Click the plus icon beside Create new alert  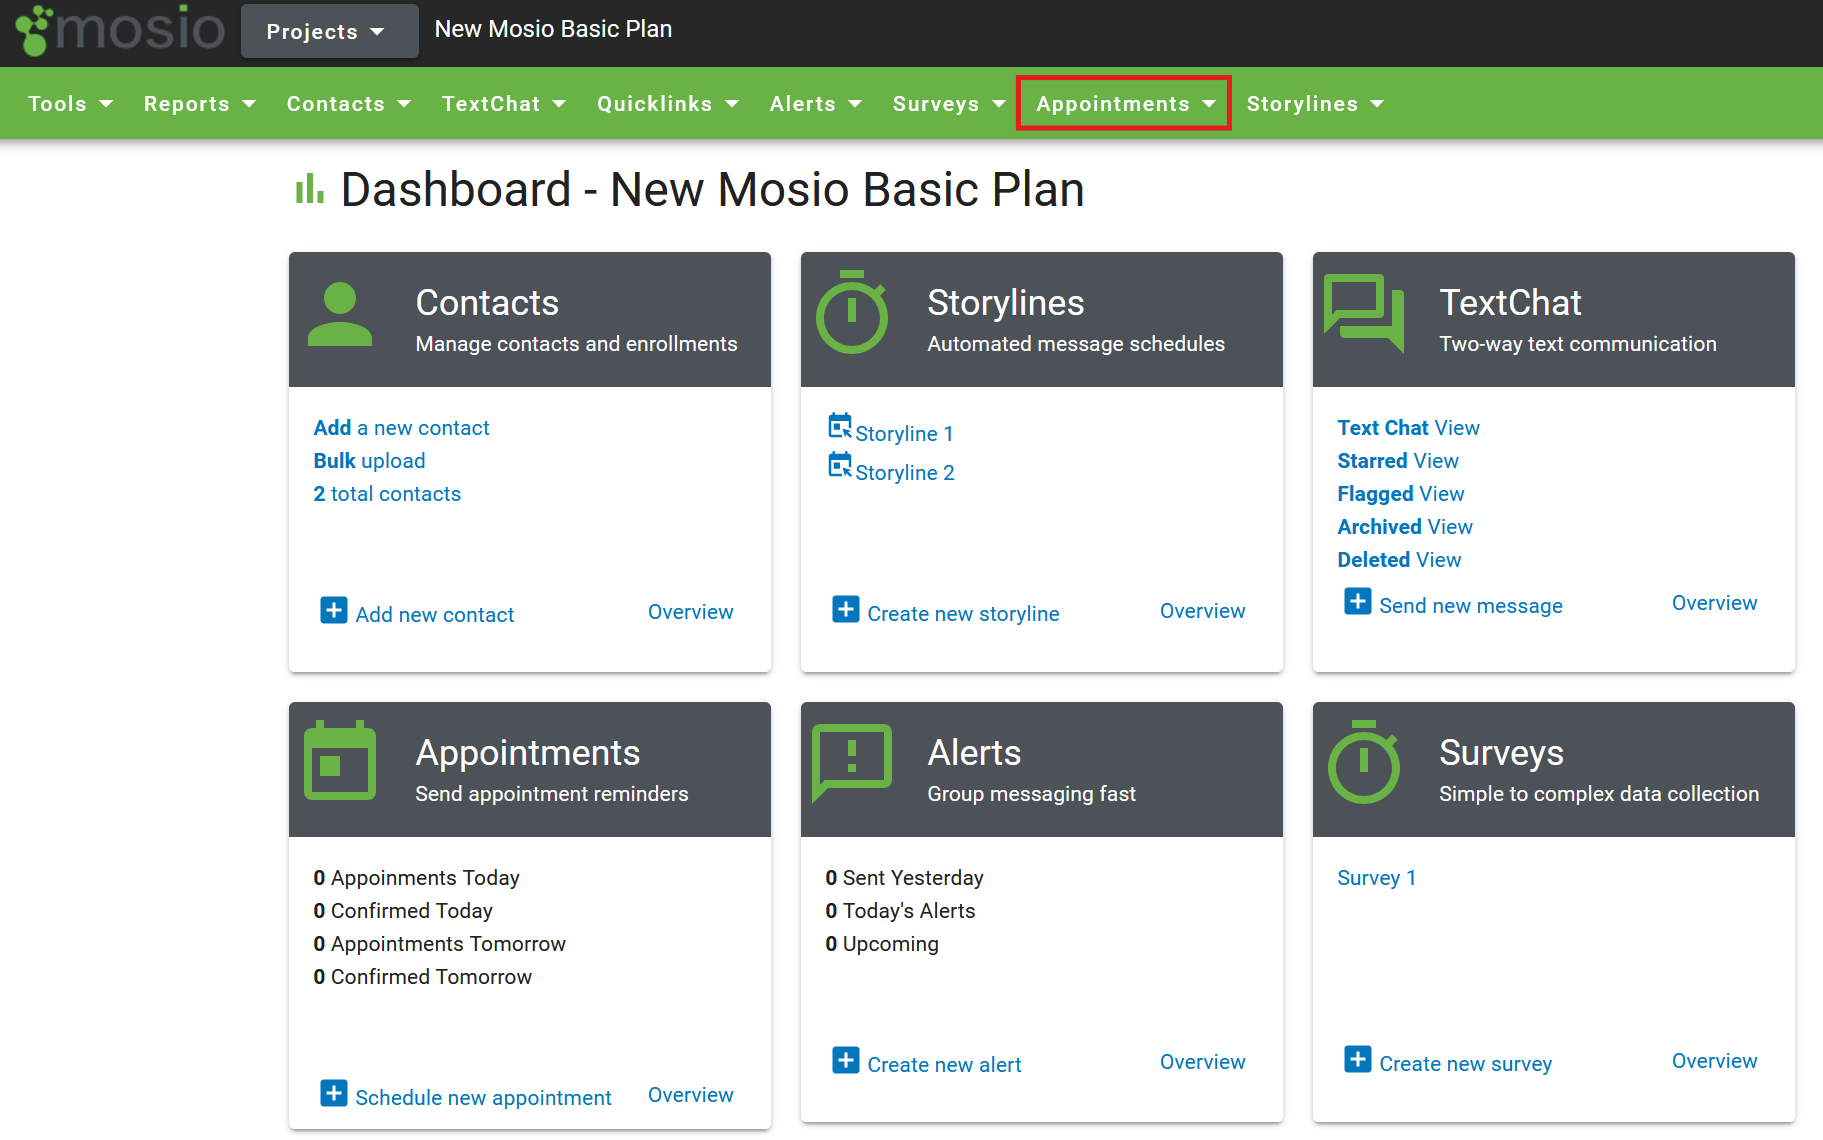(x=846, y=1060)
